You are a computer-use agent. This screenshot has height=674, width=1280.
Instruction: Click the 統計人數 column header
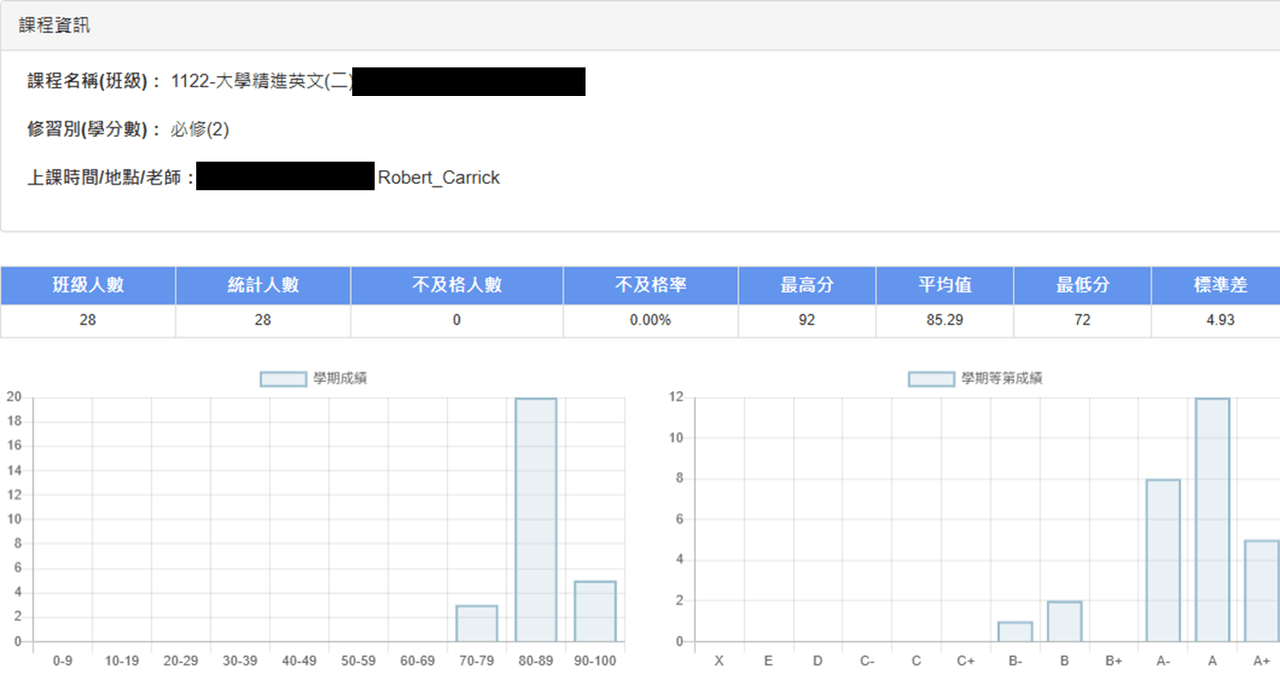pos(263,285)
